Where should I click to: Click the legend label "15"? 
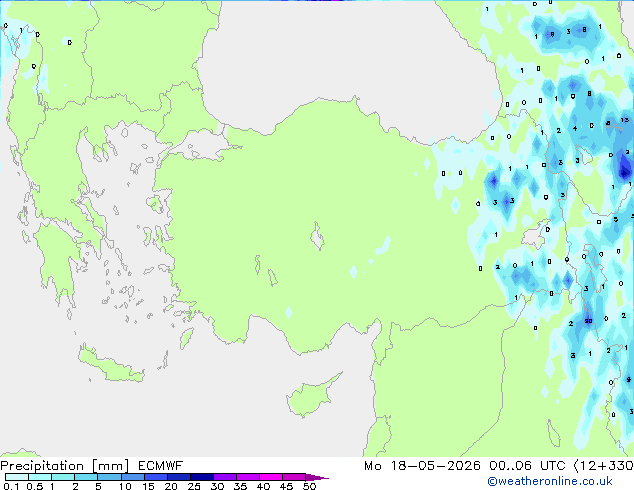148,486
